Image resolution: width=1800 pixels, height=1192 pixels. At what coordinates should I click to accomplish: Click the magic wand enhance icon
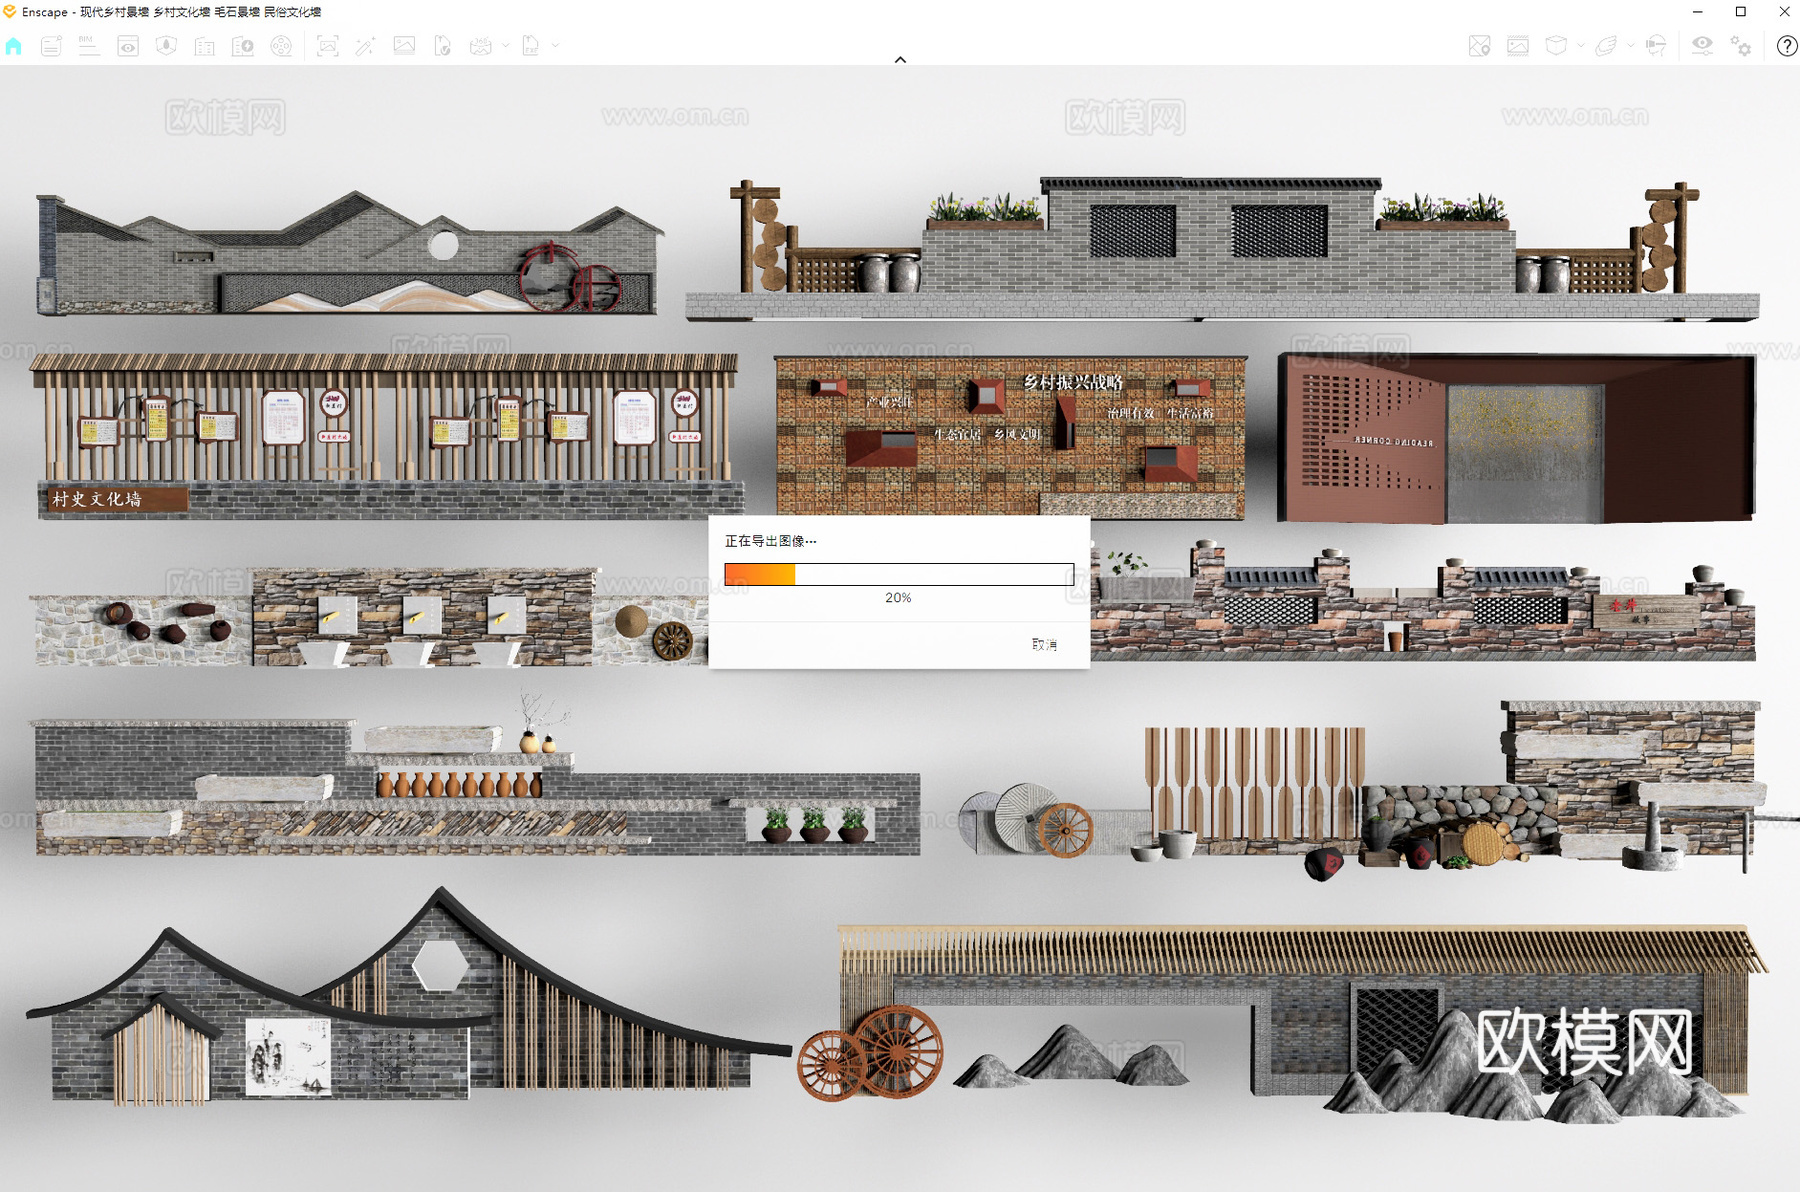click(x=365, y=46)
